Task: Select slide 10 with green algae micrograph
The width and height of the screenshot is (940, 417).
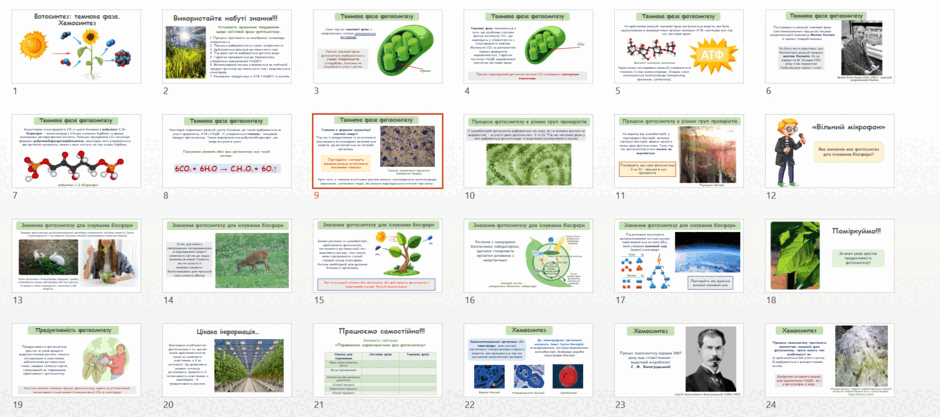Action: [528, 151]
